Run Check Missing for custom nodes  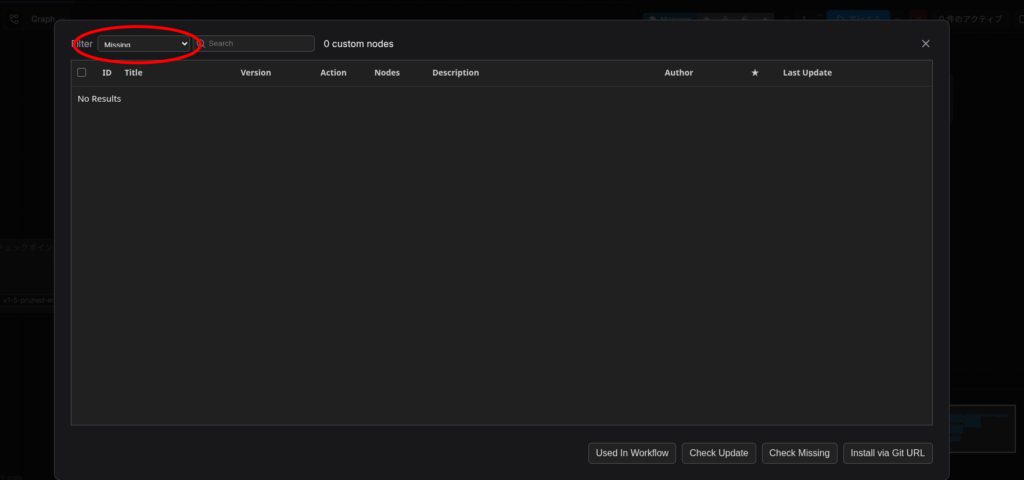click(x=799, y=453)
